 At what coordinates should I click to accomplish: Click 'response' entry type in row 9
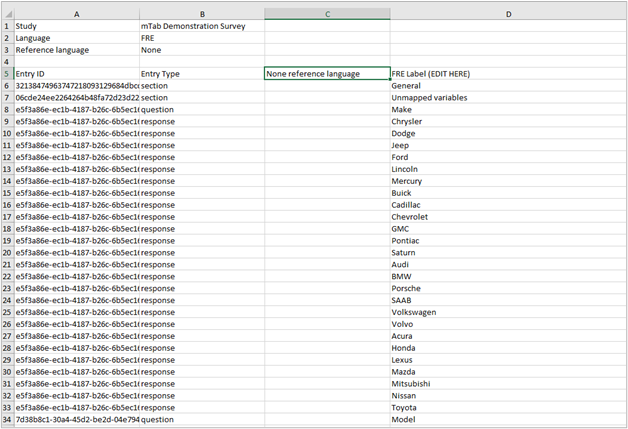[x=202, y=121]
